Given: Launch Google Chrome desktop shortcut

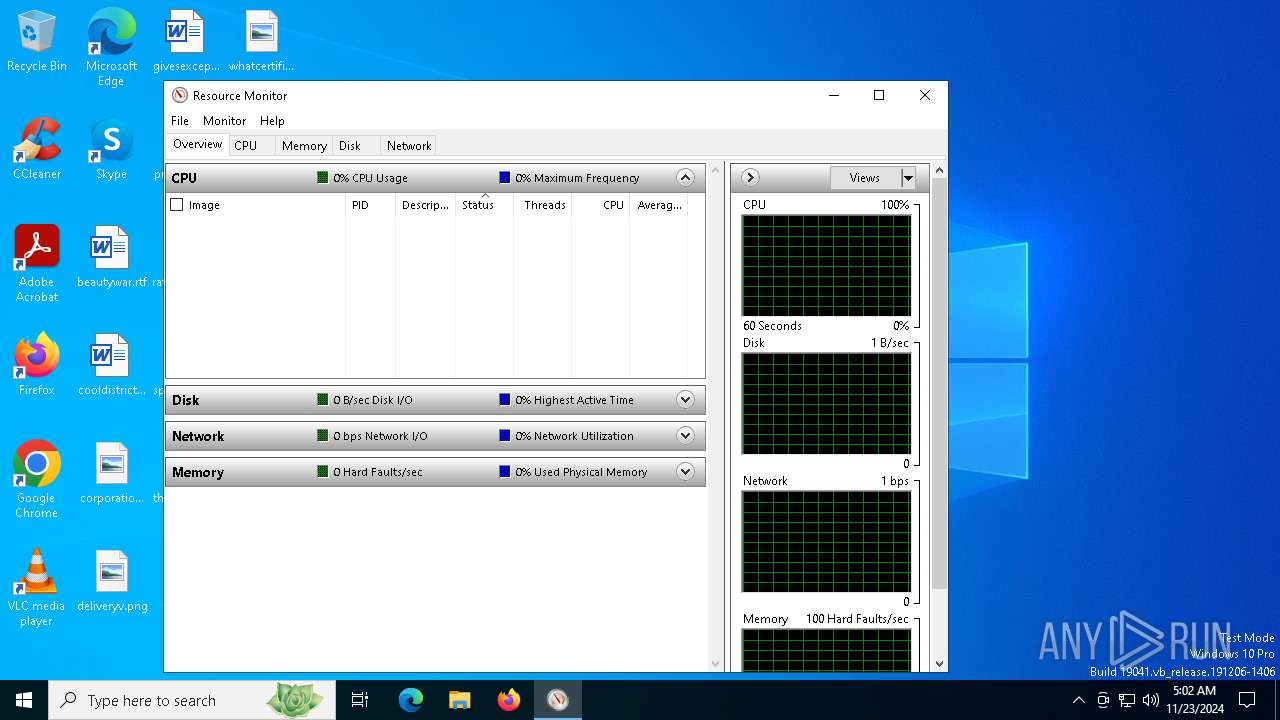Looking at the screenshot, I should [37, 480].
